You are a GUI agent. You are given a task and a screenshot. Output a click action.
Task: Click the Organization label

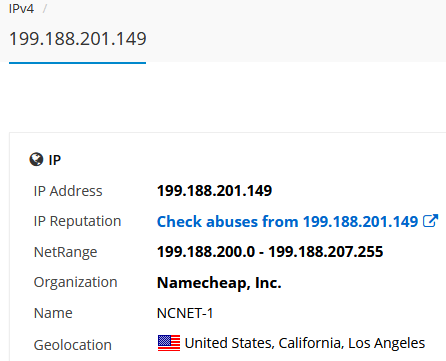[76, 283]
